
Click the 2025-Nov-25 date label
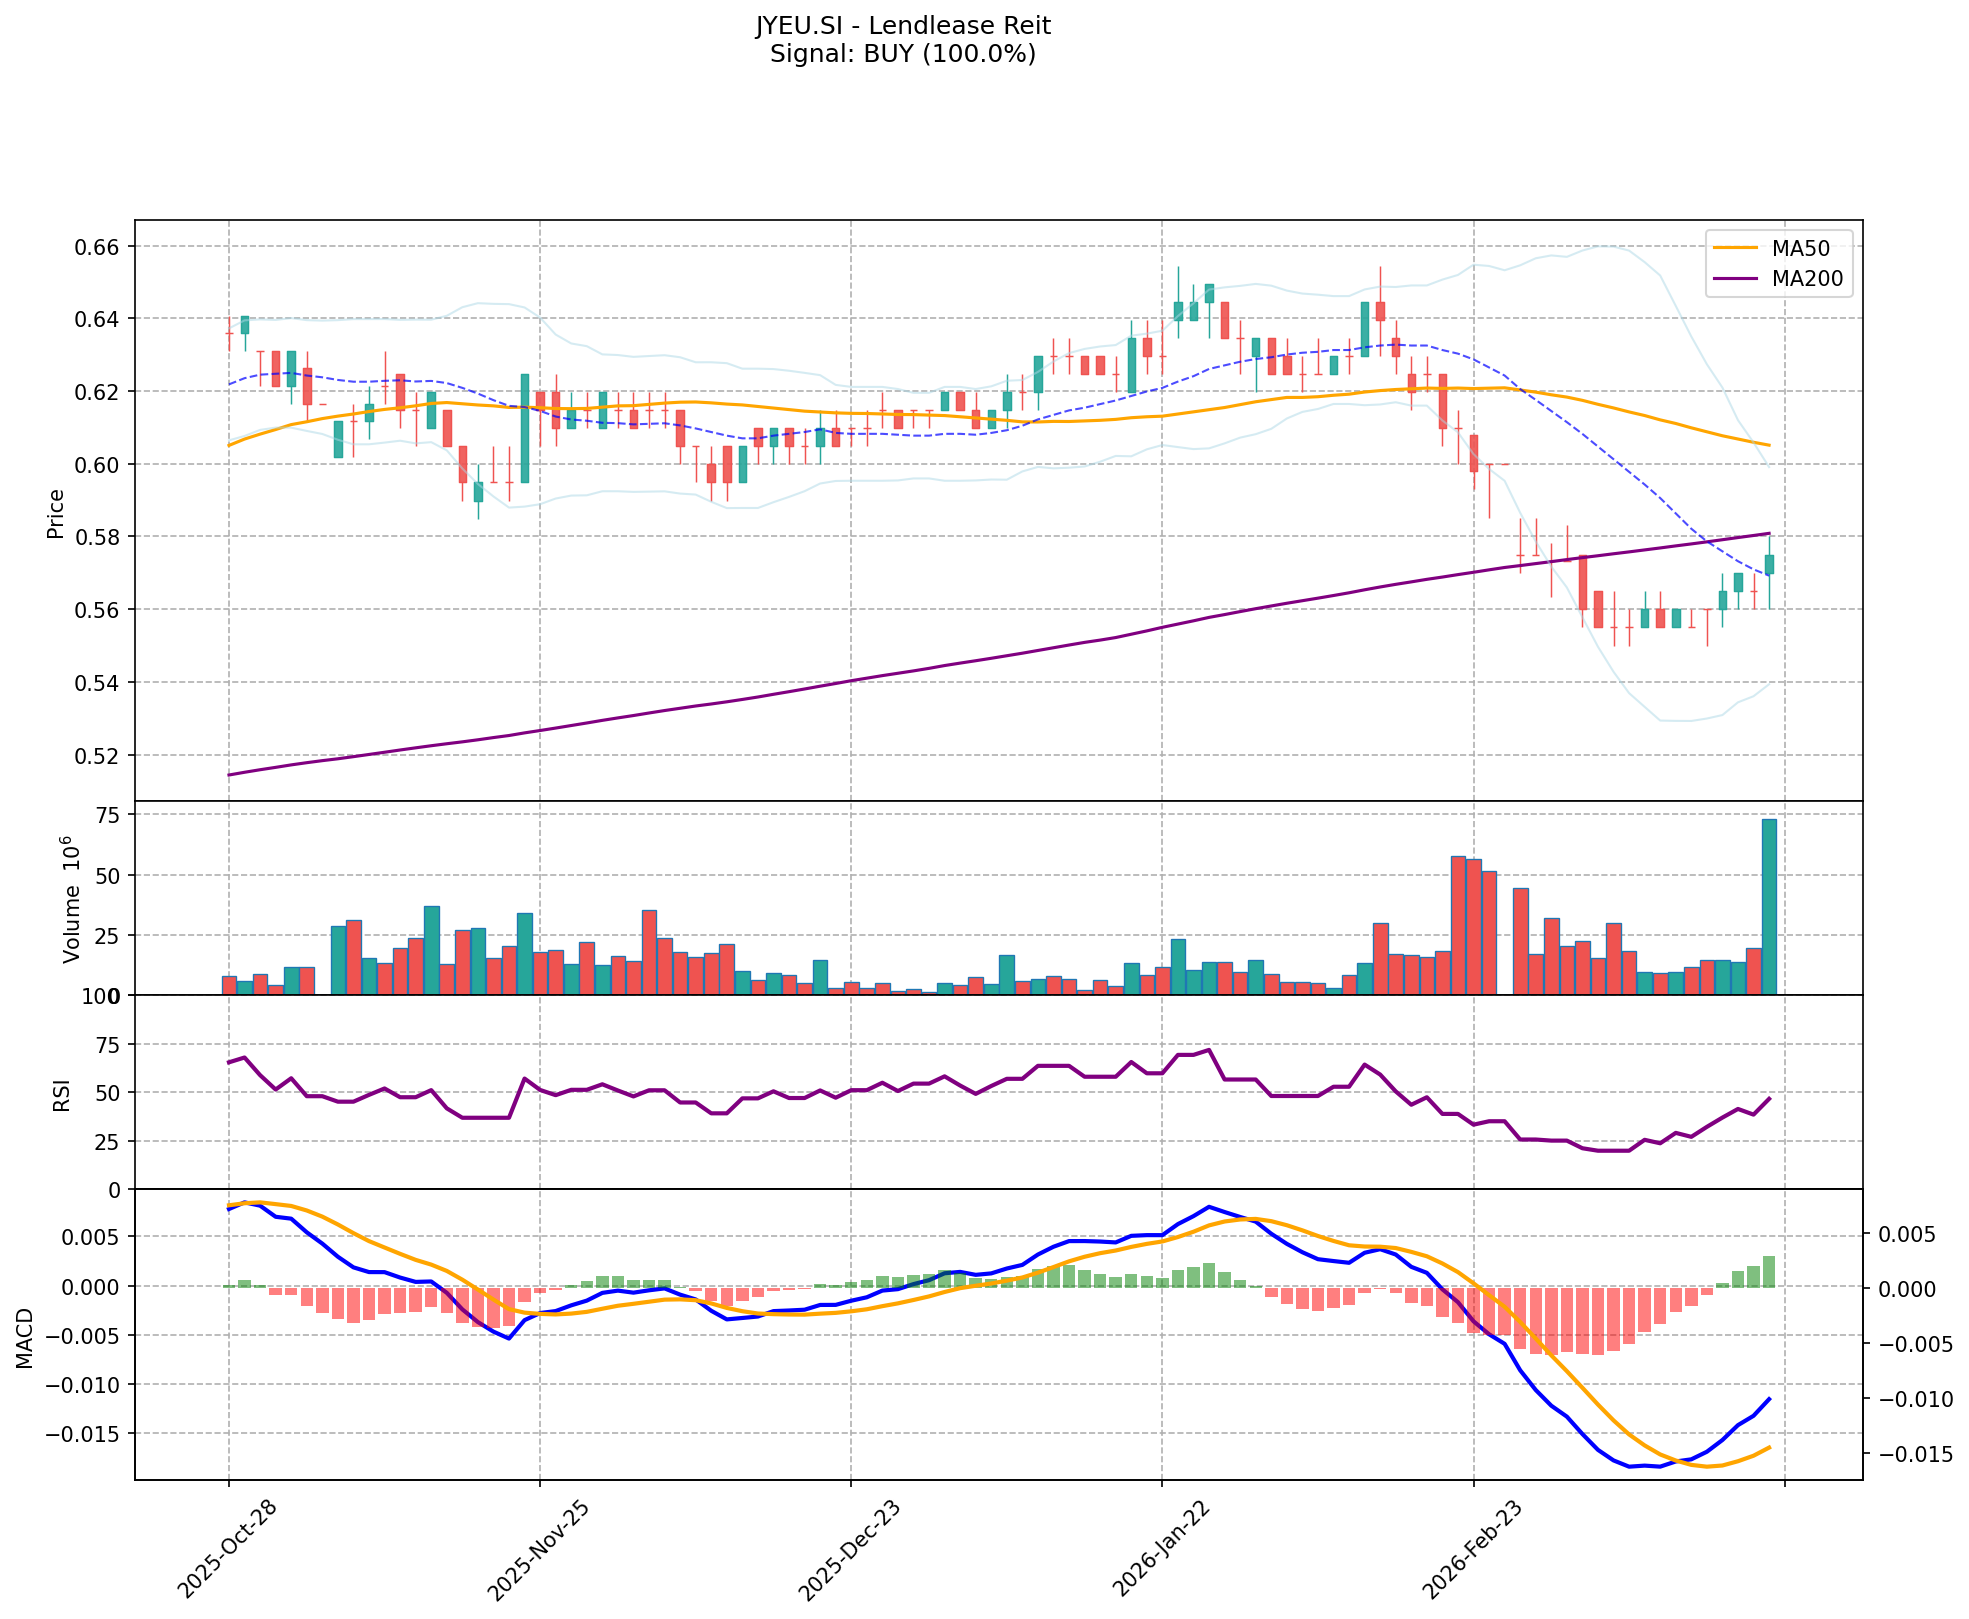coord(540,1550)
